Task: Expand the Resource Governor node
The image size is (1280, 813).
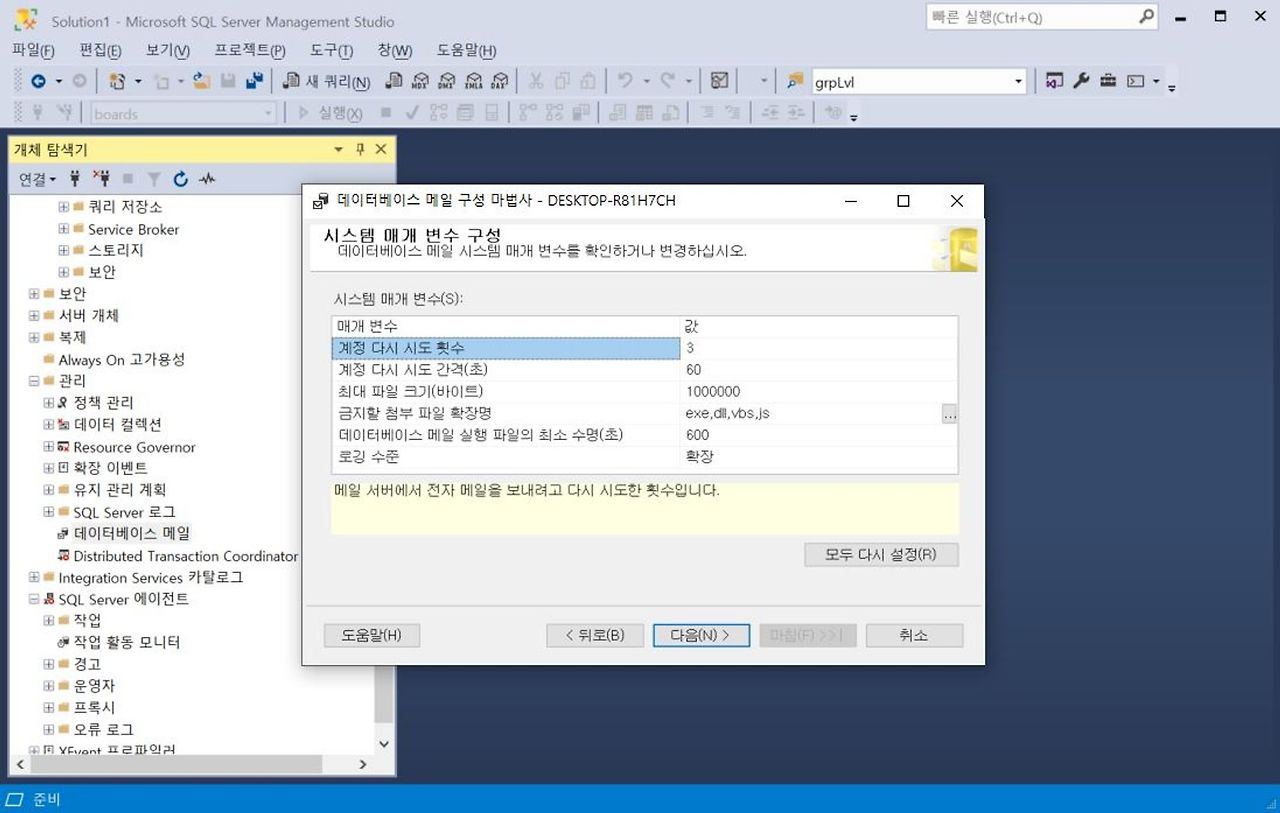Action: (49, 447)
